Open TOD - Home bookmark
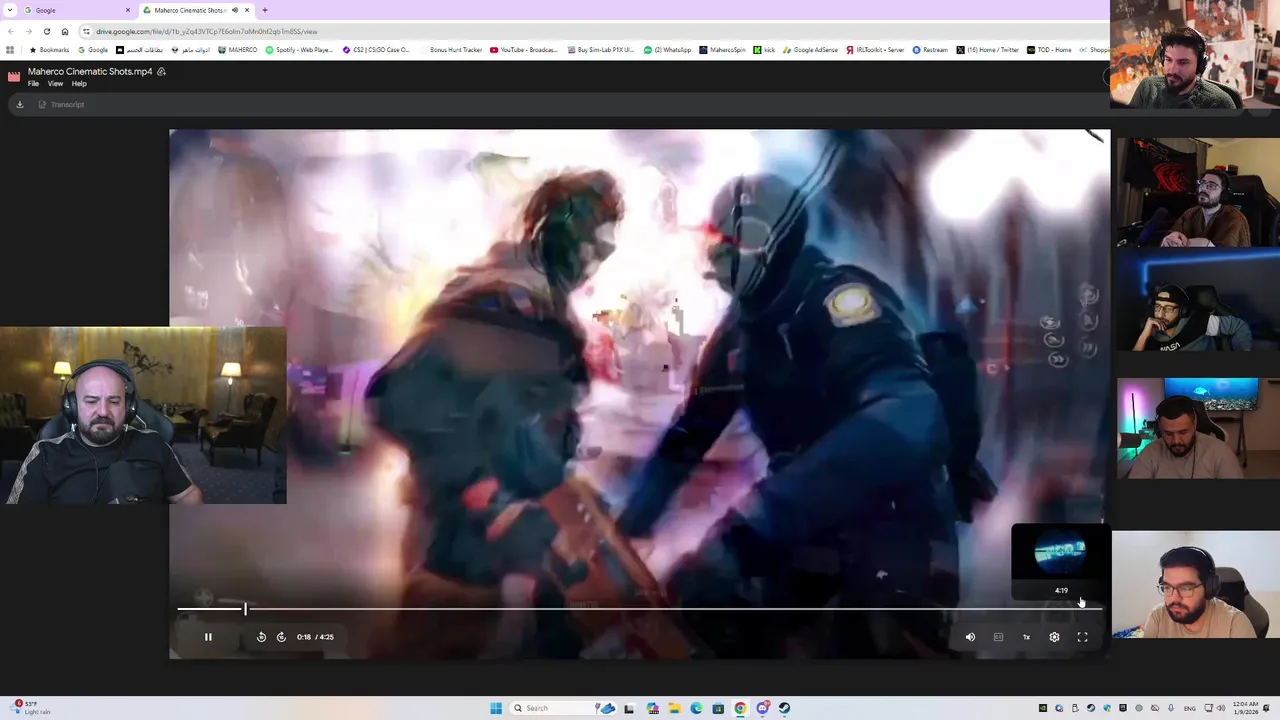 pos(1049,50)
